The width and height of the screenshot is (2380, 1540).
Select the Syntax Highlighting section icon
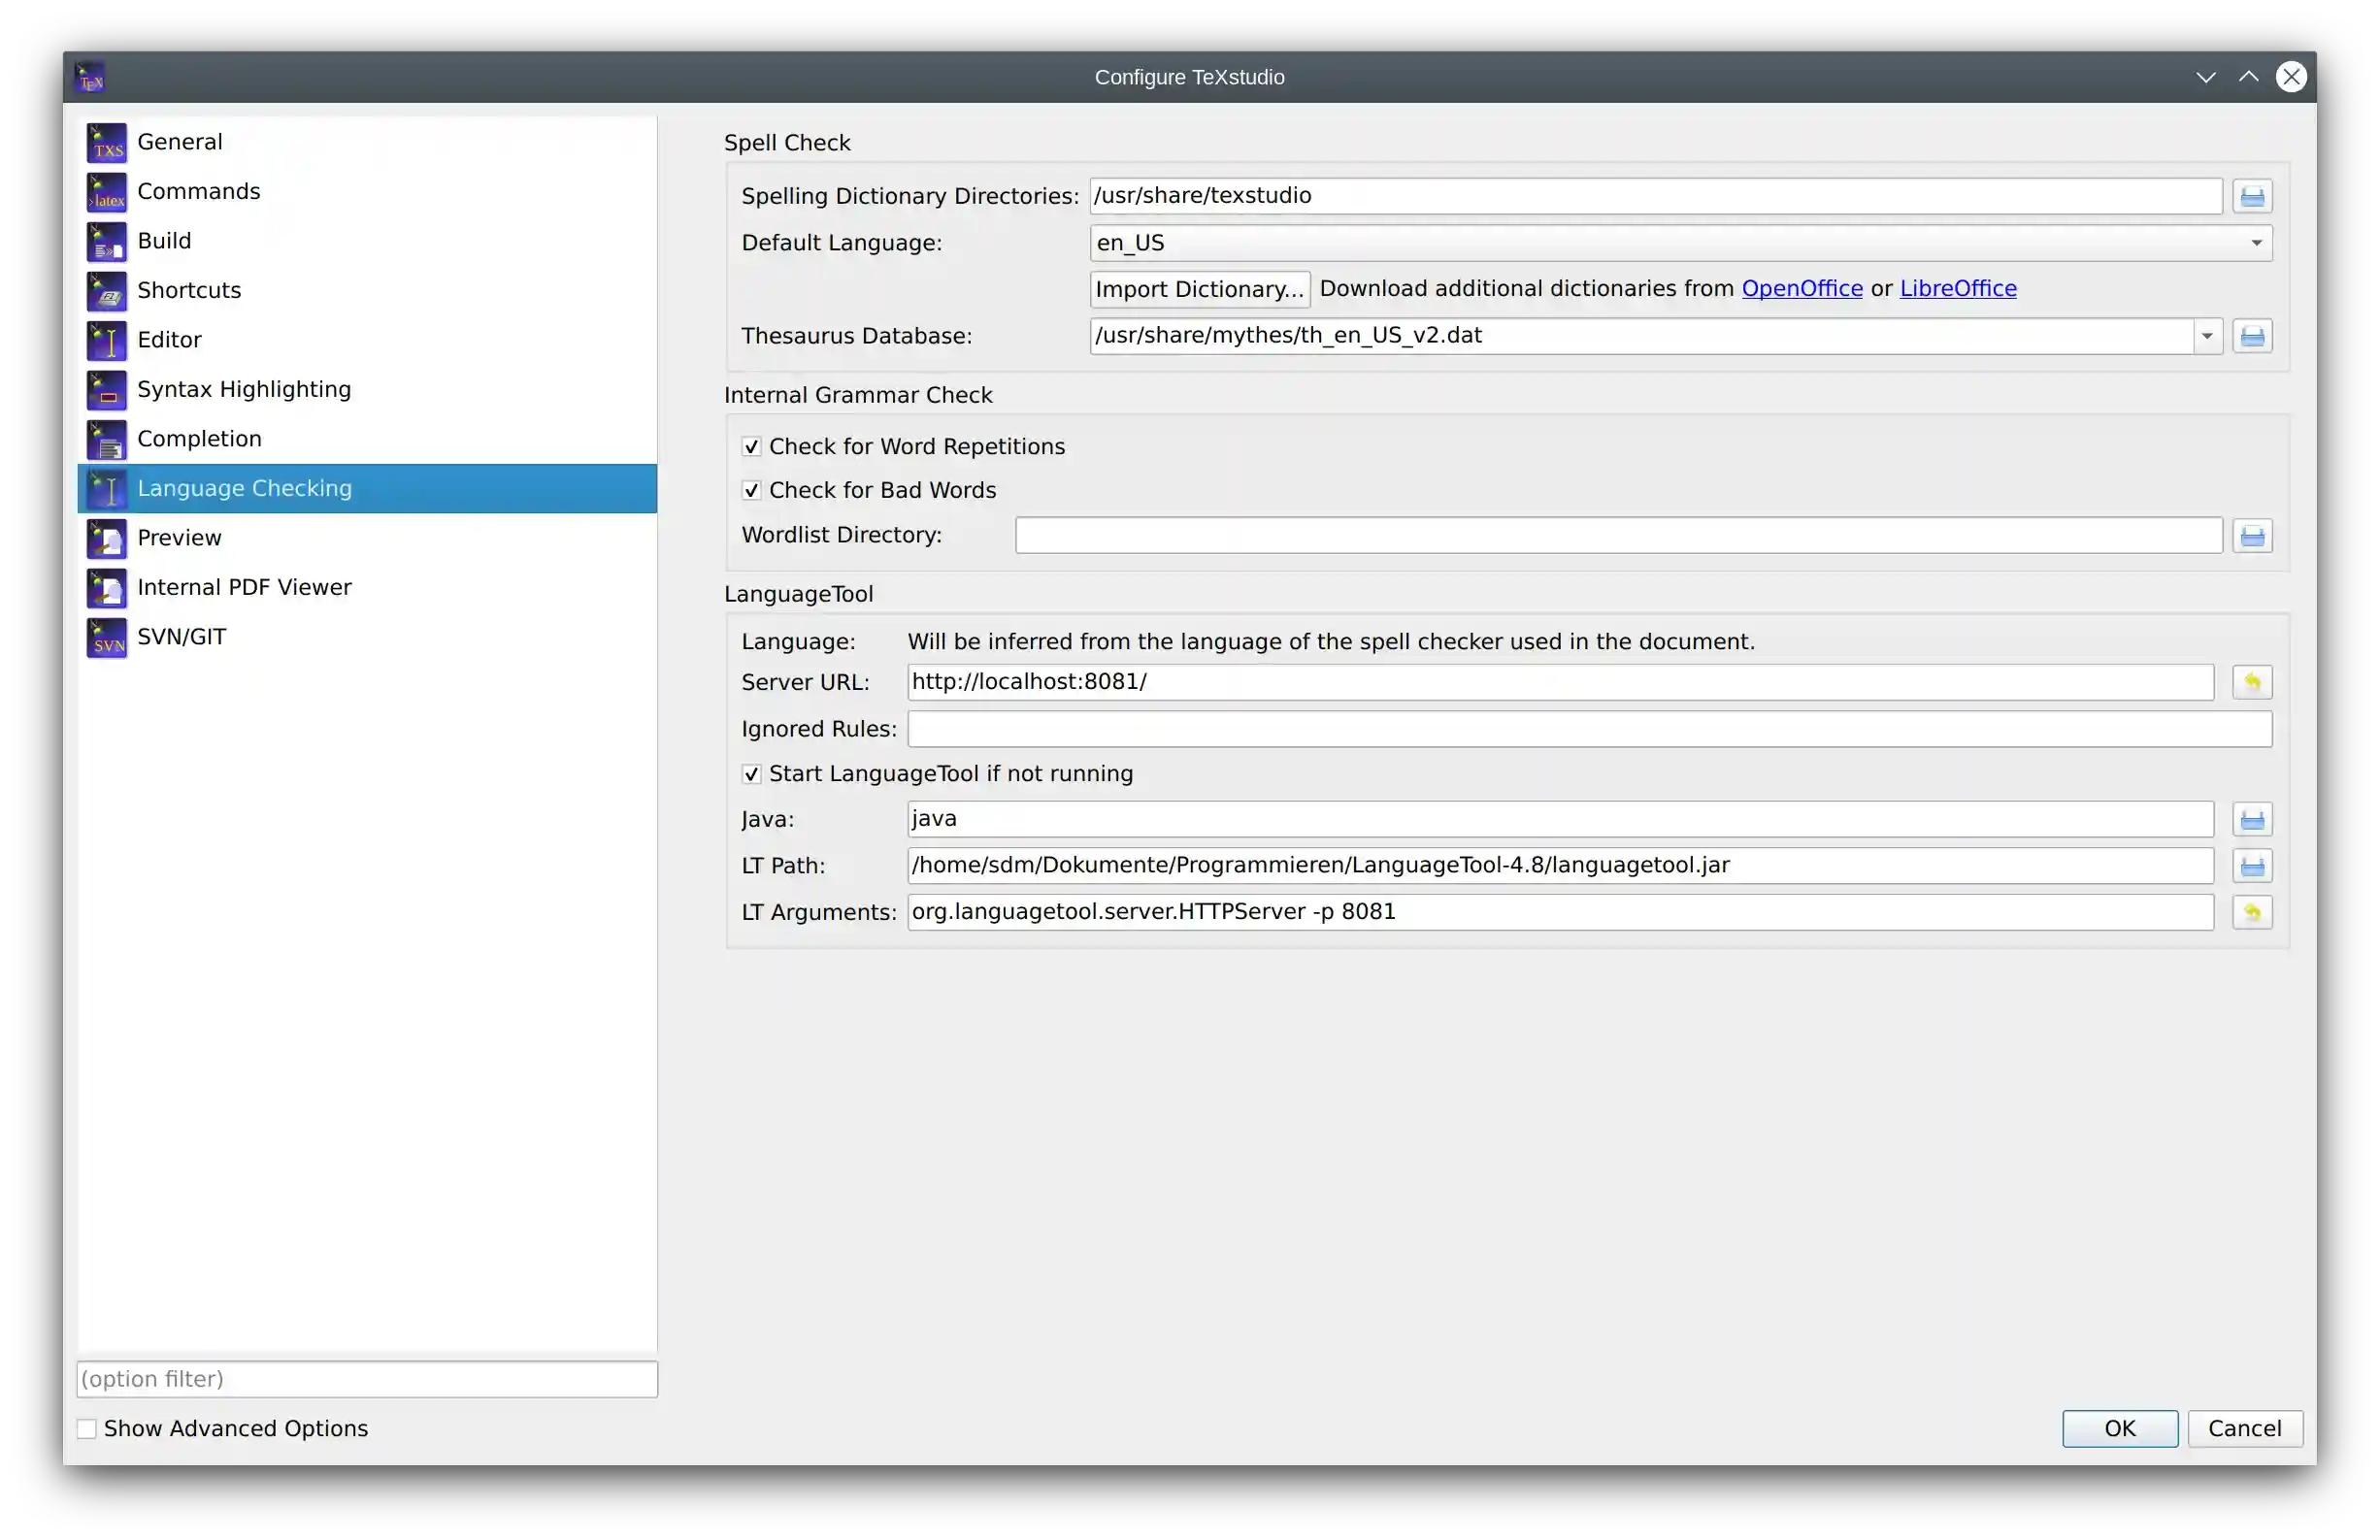pyautogui.click(x=106, y=390)
